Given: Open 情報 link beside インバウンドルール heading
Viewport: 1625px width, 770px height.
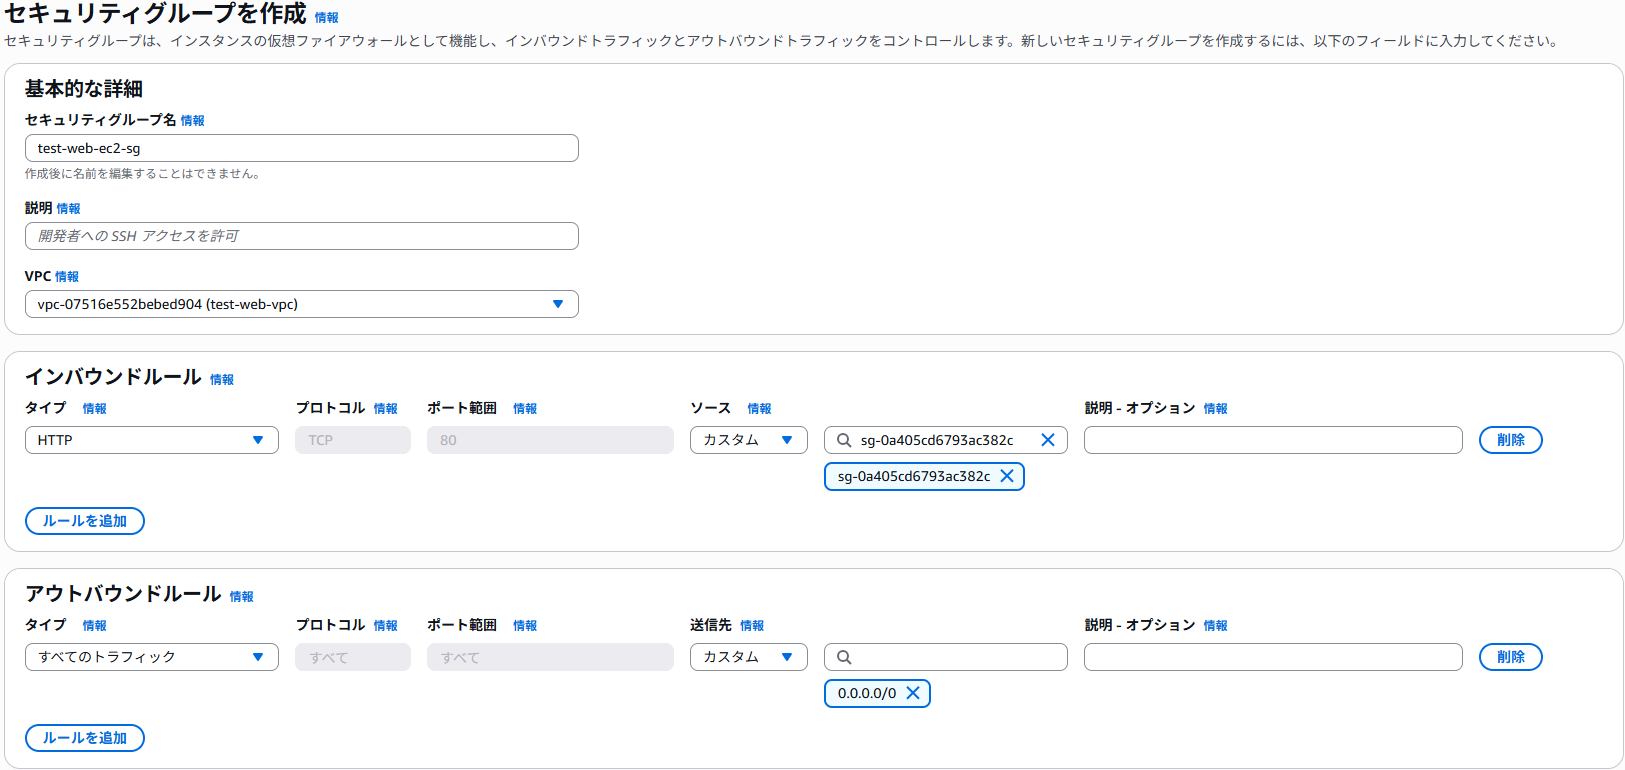Looking at the screenshot, I should pyautogui.click(x=222, y=380).
